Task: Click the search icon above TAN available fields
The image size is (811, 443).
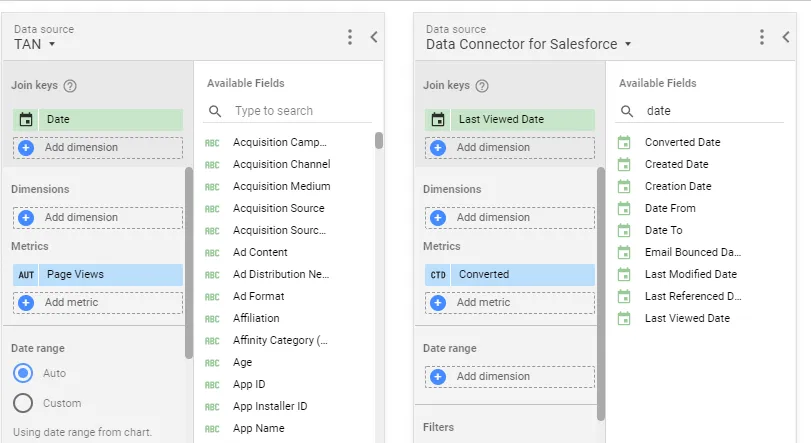Action: 215,111
